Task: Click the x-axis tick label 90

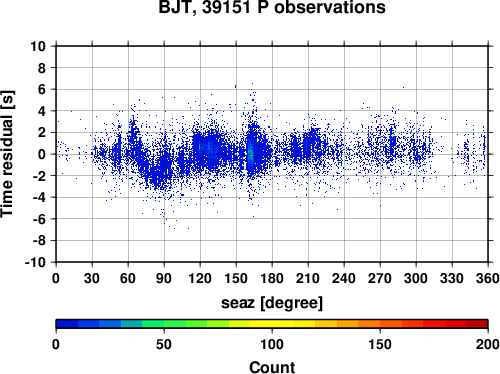Action: pos(164,278)
